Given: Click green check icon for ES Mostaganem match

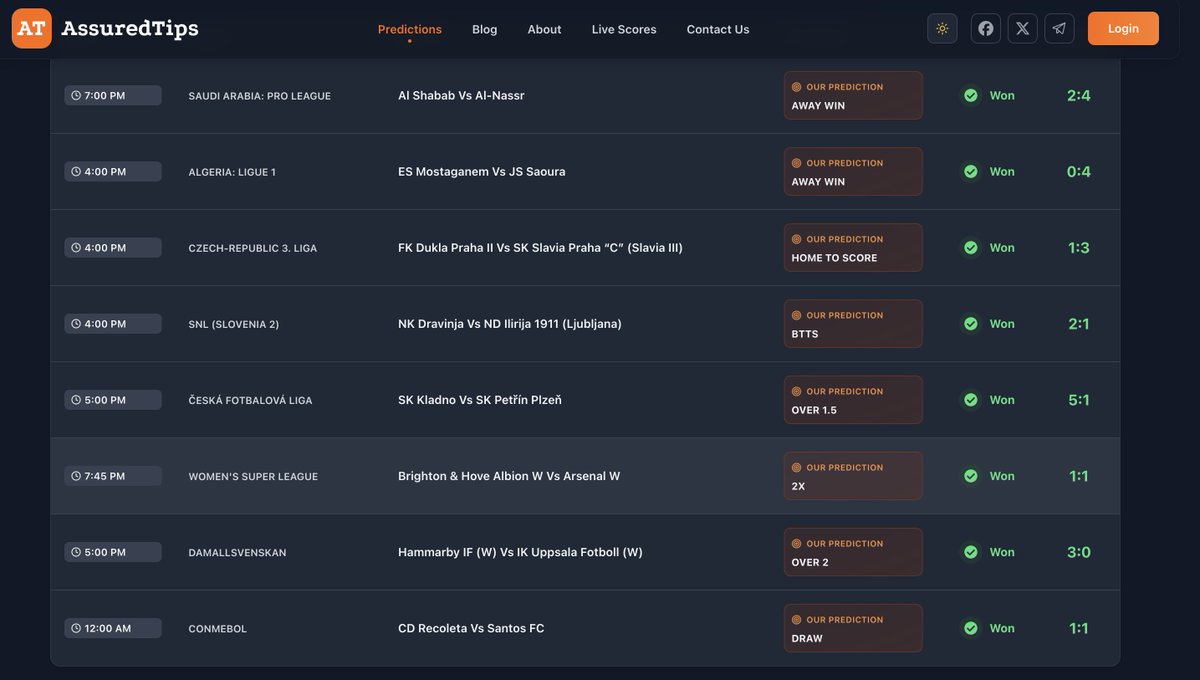Looking at the screenshot, I should (x=970, y=172).
